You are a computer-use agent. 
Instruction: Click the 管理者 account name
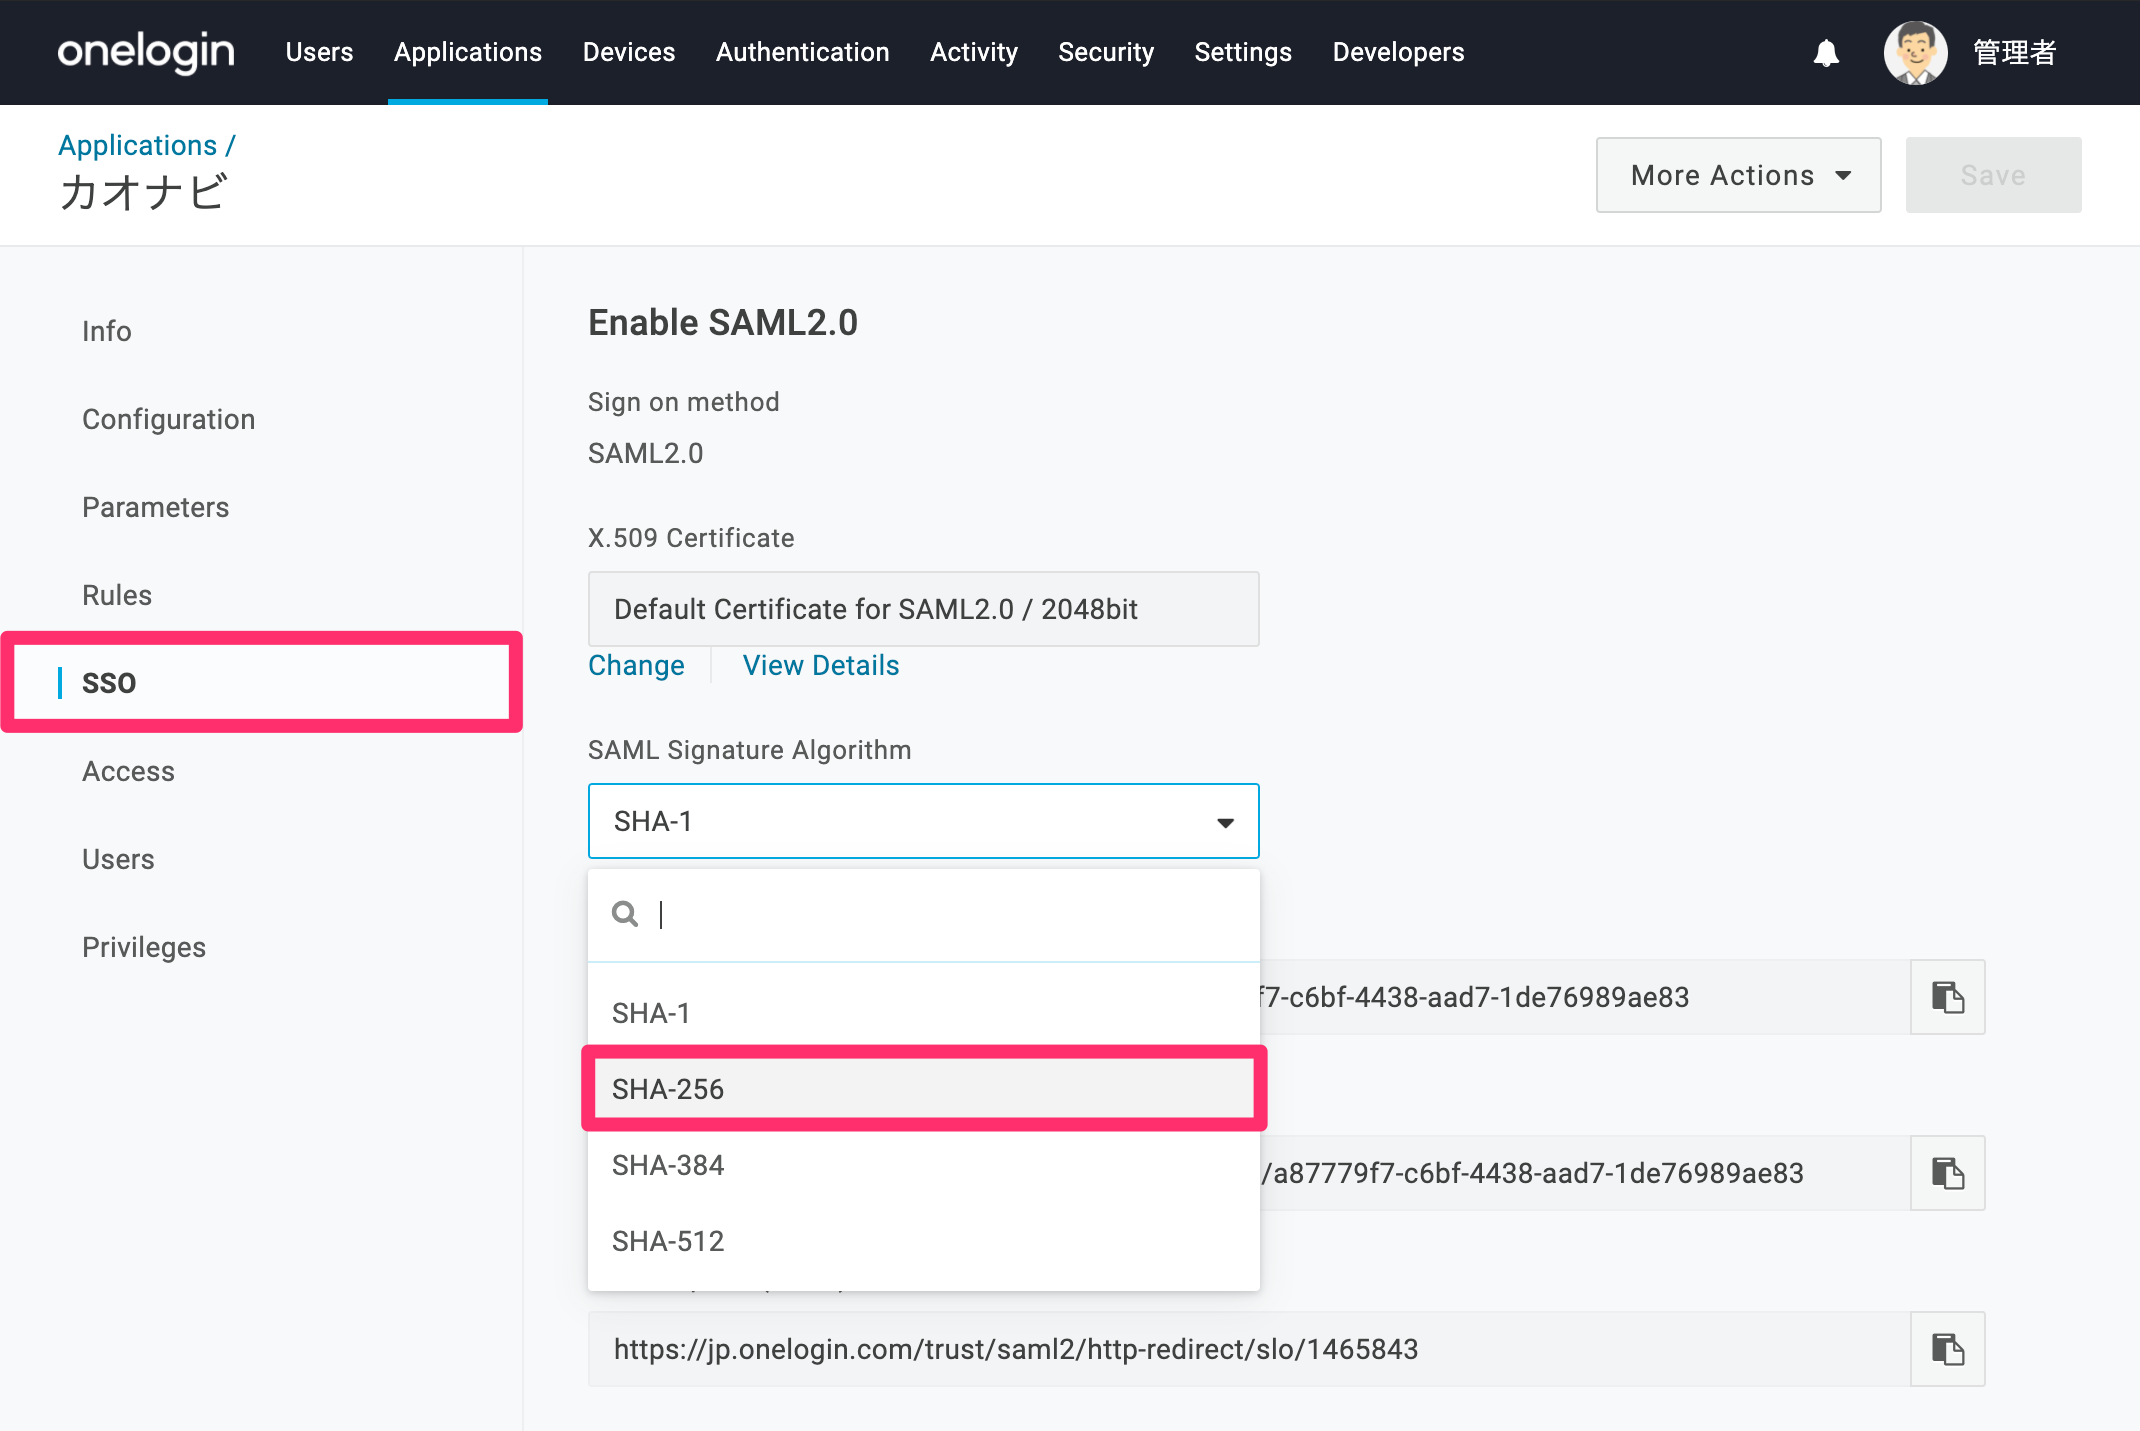point(2014,53)
